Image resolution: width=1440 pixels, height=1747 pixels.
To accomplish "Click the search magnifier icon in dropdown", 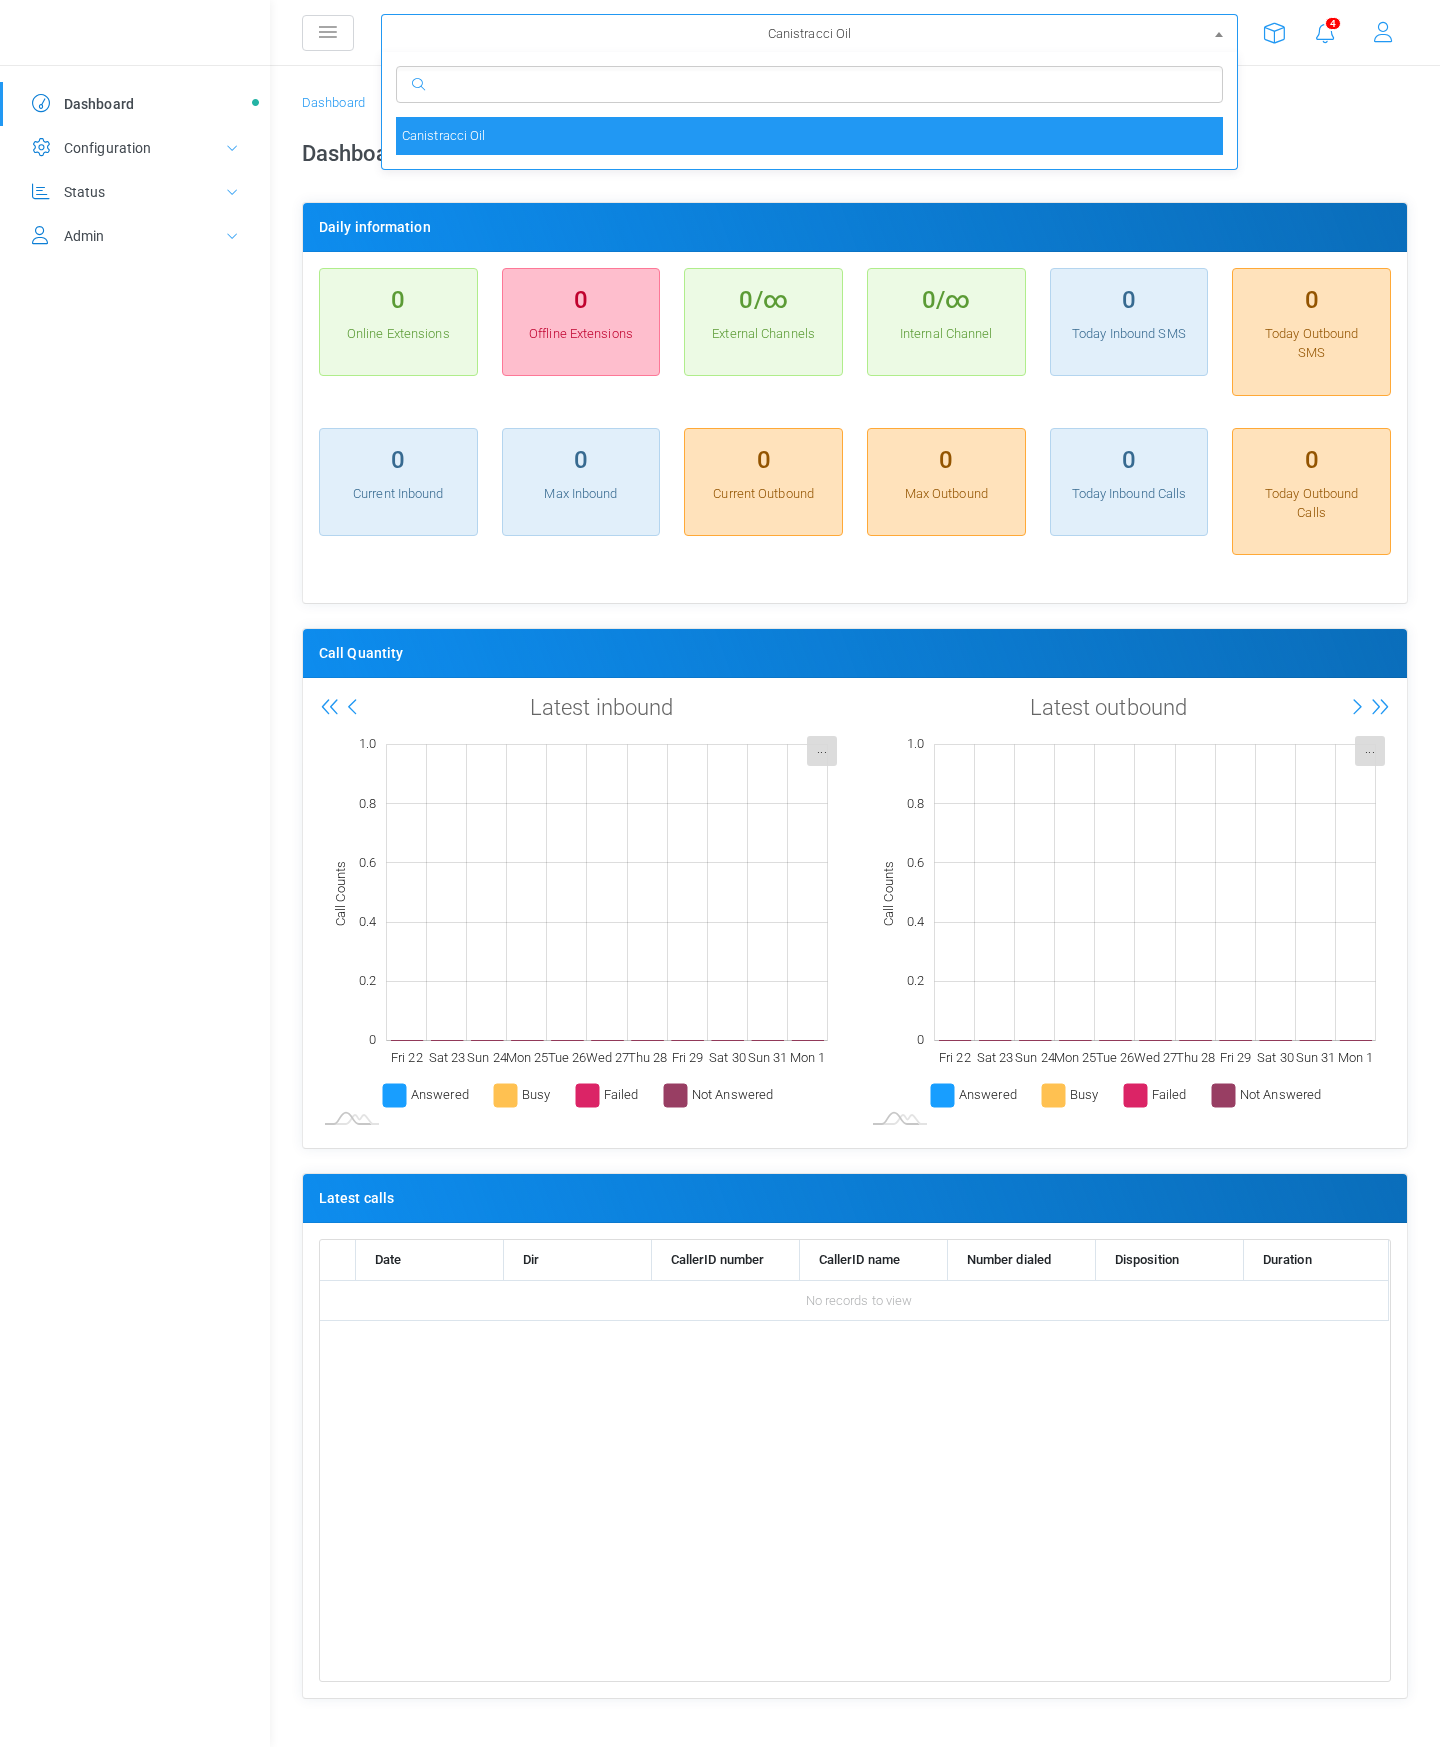I will point(419,84).
